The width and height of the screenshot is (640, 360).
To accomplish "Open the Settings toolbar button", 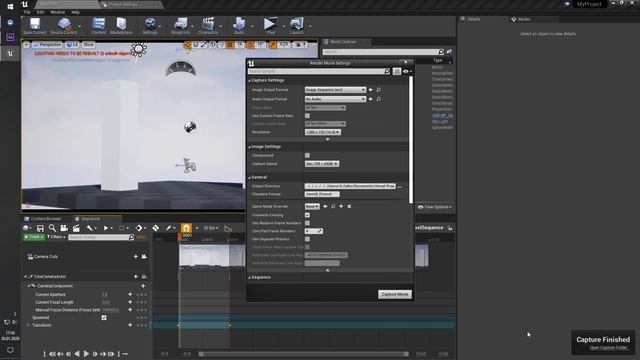I will [x=150, y=26].
